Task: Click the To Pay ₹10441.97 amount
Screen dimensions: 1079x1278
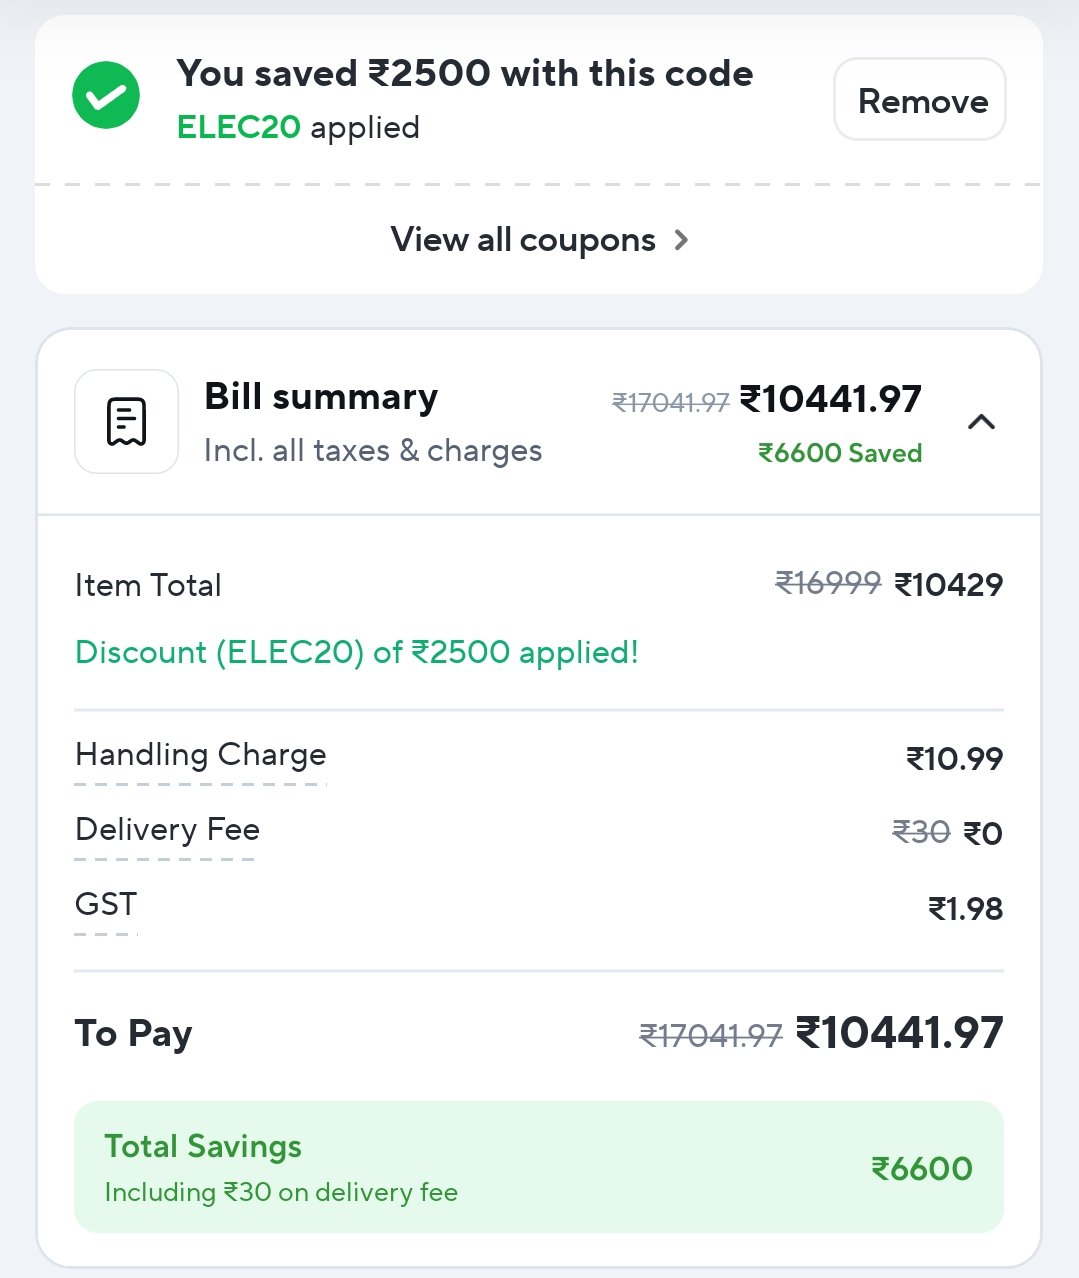Action: (899, 1033)
